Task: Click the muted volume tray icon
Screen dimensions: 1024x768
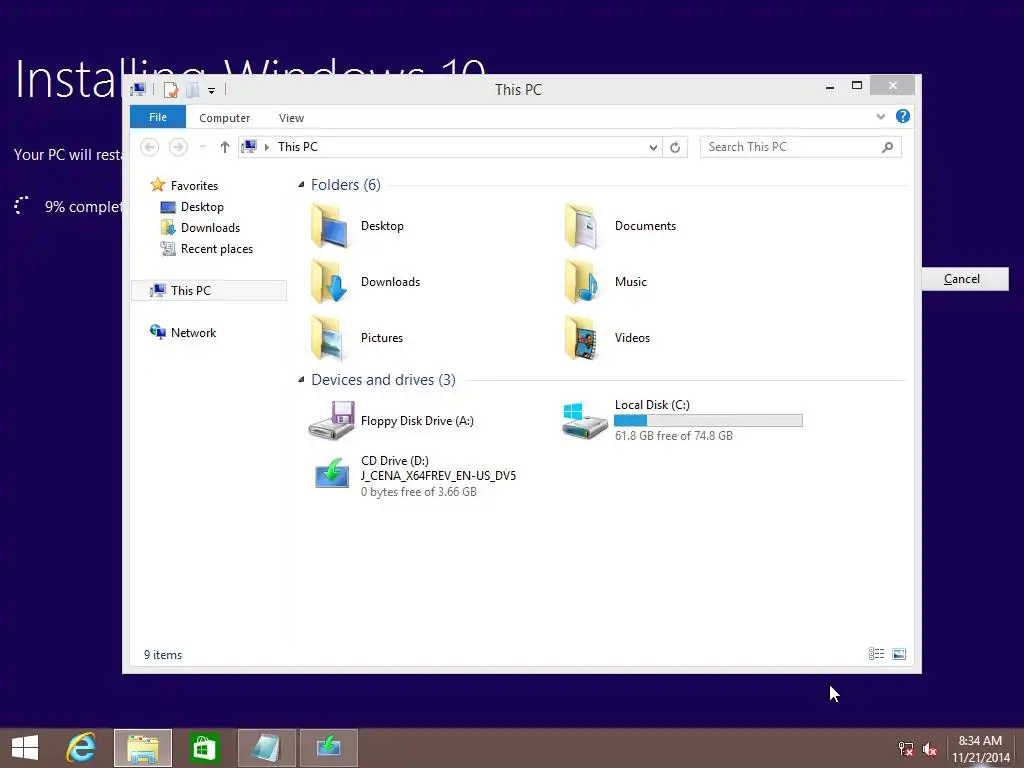Action: click(930, 748)
